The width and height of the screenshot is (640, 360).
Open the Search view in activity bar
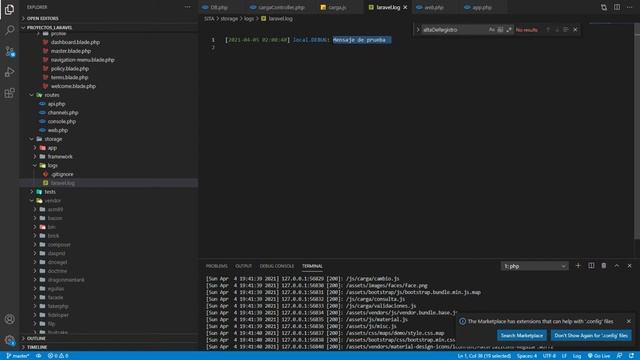tap(9, 30)
